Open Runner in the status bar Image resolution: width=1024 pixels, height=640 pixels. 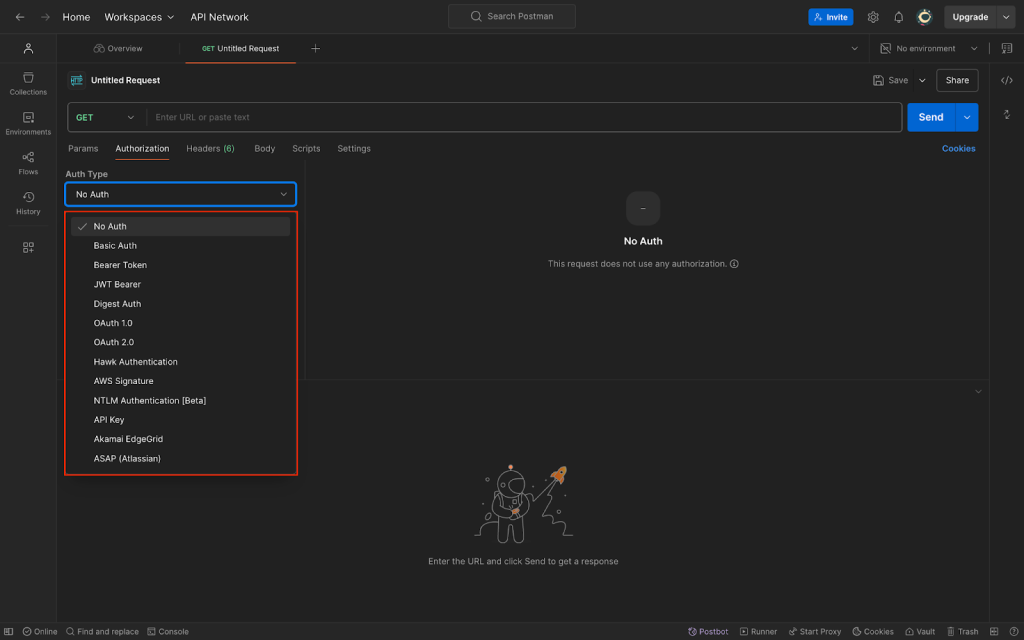[x=758, y=632]
